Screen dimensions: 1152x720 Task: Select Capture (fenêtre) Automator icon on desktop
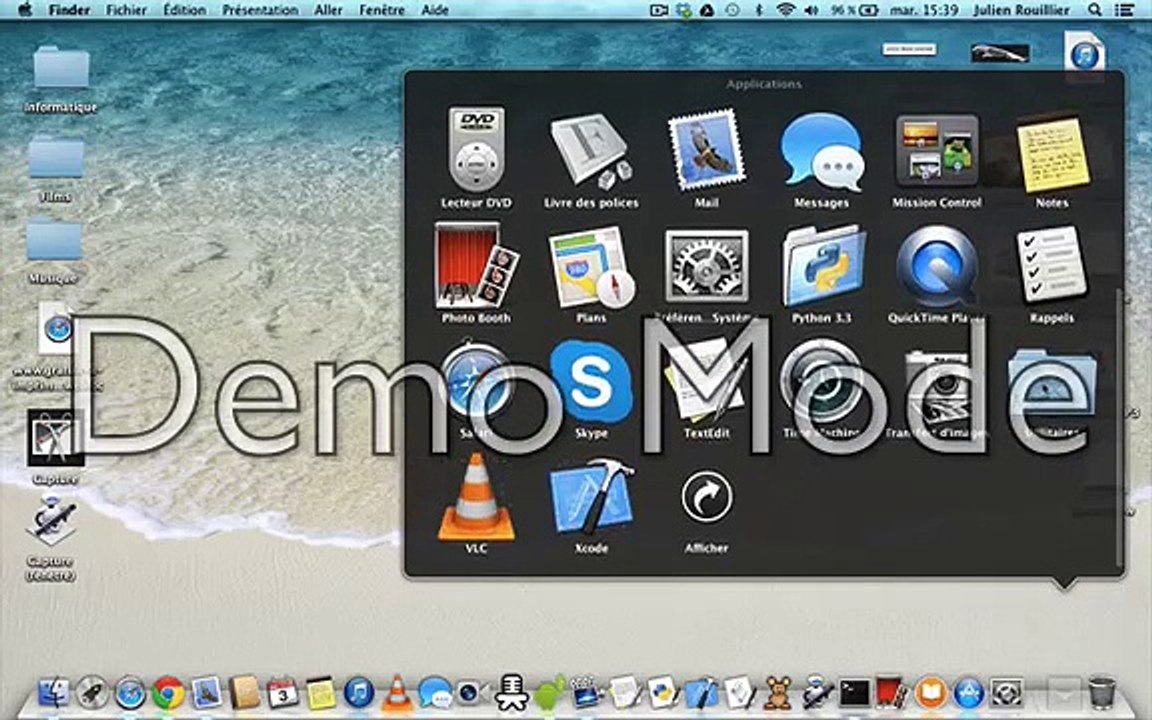tap(51, 522)
